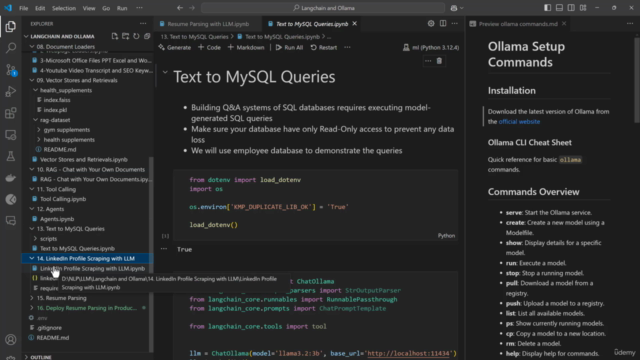Expand the 15. Resume Parsing folder
The image size is (640, 360).
pyautogui.click(x=32, y=298)
